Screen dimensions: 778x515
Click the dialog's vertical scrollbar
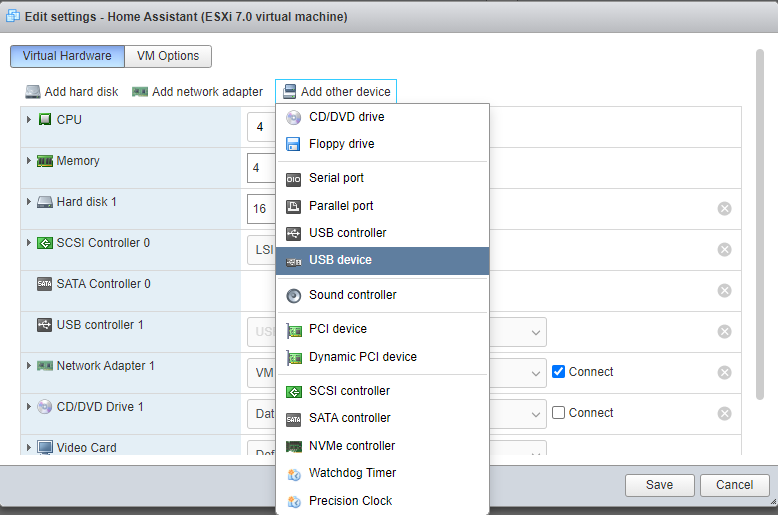click(x=760, y=224)
